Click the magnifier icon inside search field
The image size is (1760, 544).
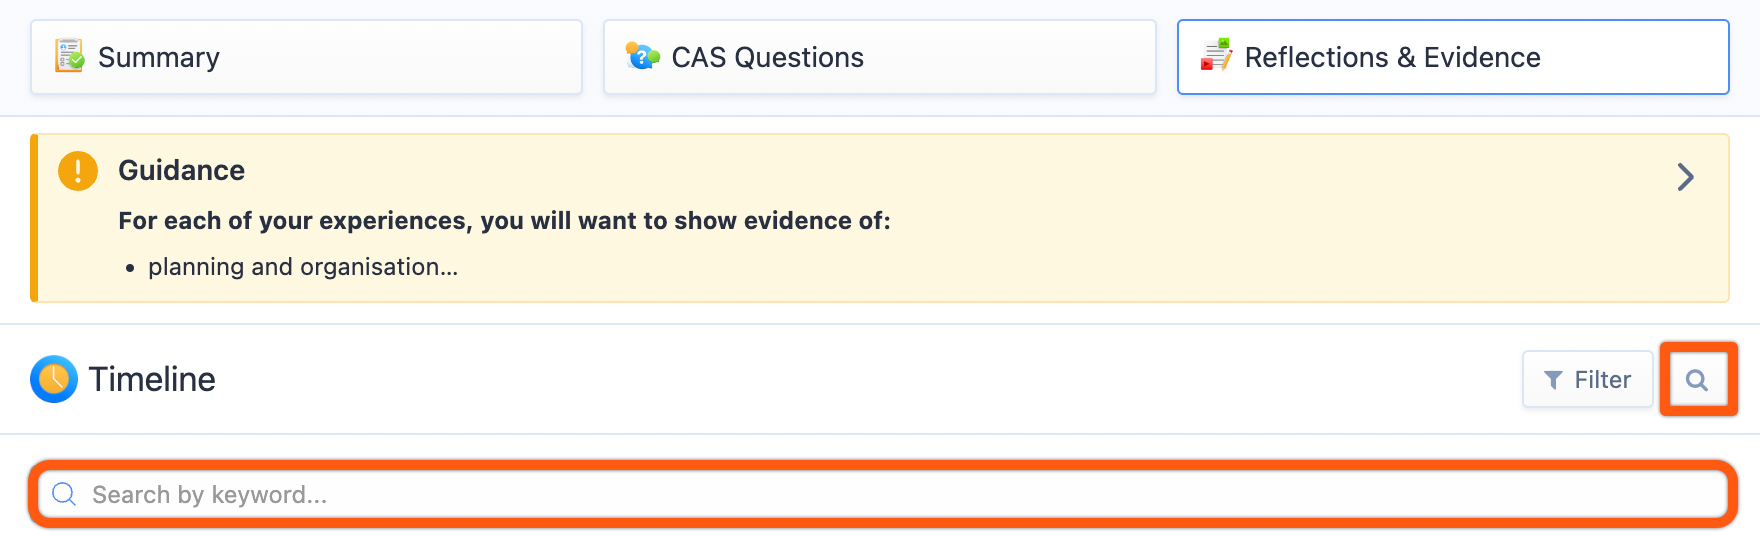tap(64, 494)
